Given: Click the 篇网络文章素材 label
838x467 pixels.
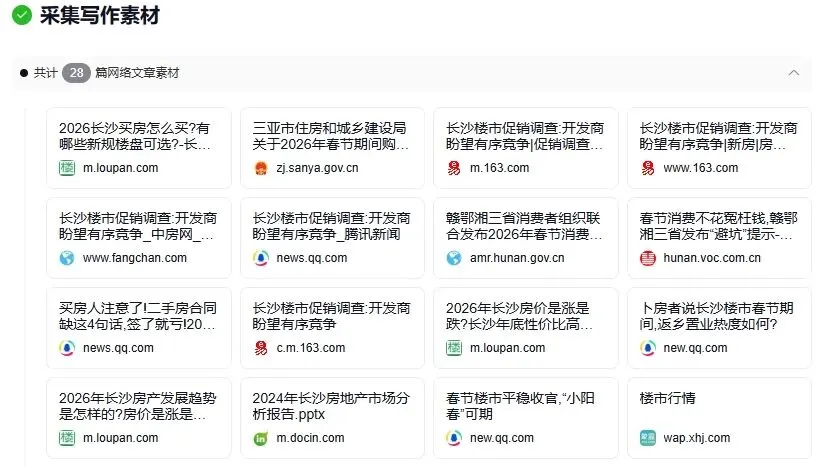Looking at the screenshot, I should click(x=137, y=73).
